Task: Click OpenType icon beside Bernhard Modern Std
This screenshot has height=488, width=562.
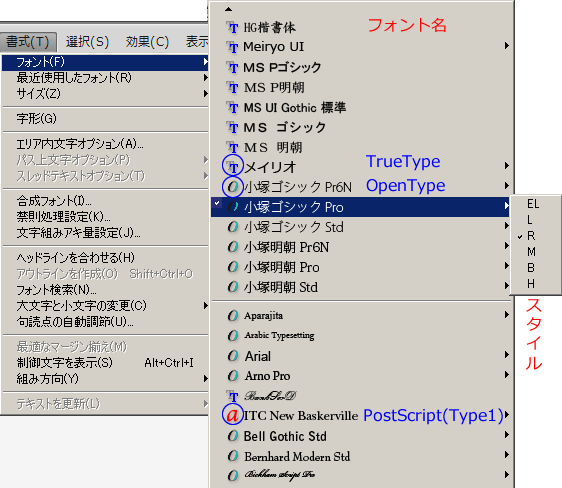Action: (x=233, y=456)
